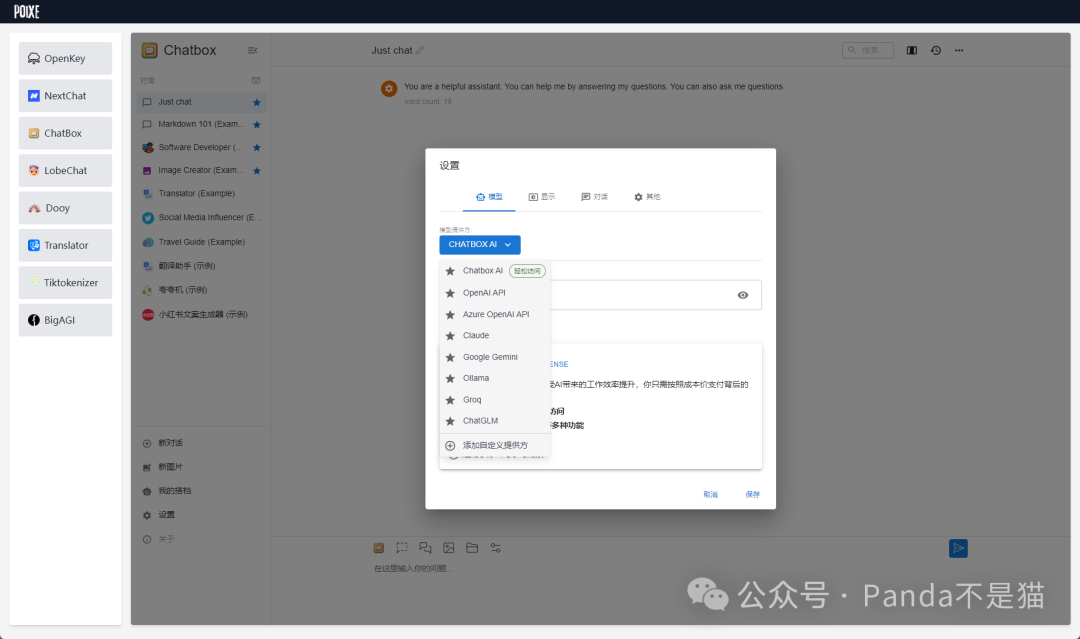Open chat history clock icon
1080x639 pixels.
[x=935, y=50]
